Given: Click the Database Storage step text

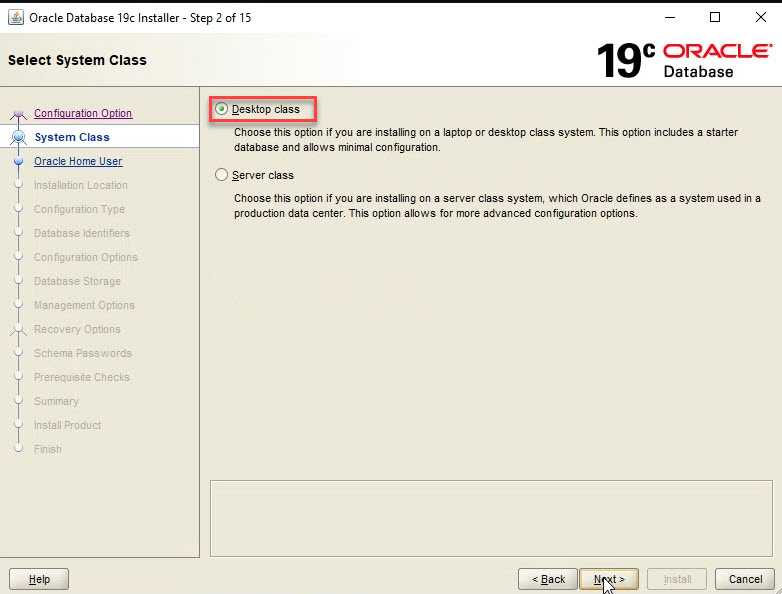Looking at the screenshot, I should coord(77,281).
